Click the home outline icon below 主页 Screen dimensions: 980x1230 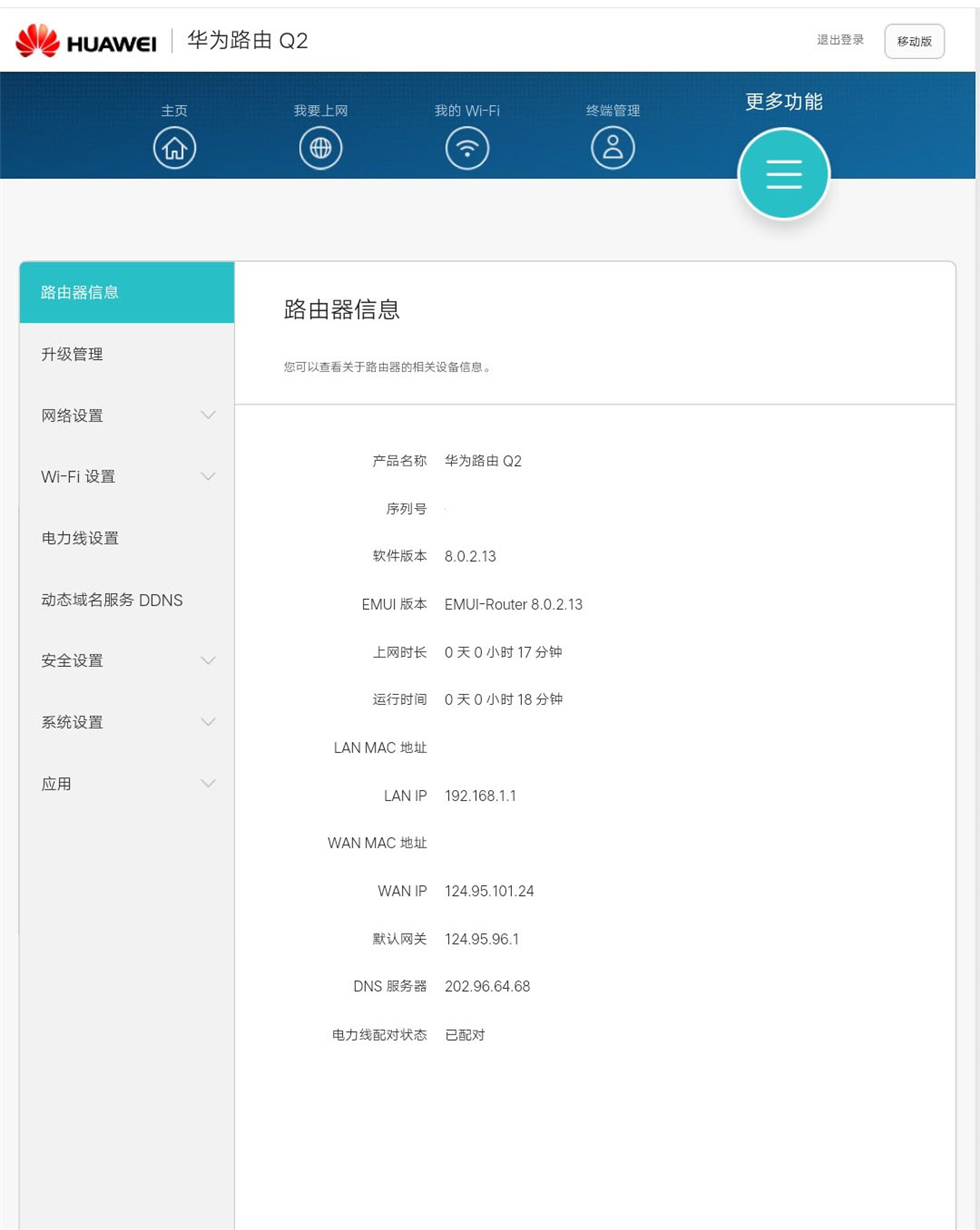175,147
